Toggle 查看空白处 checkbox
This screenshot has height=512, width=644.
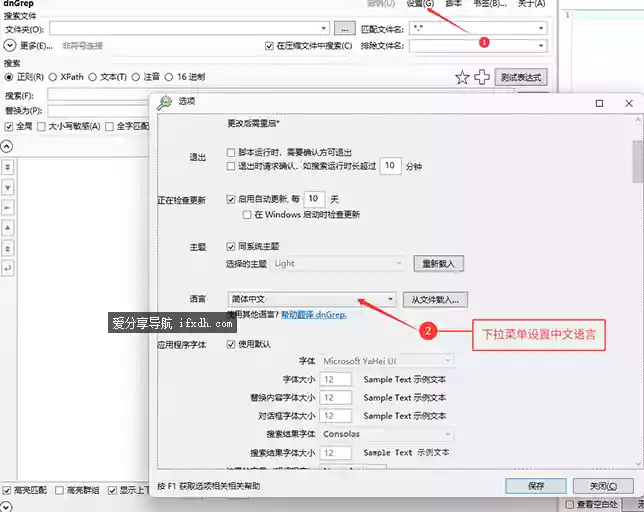click(569, 504)
